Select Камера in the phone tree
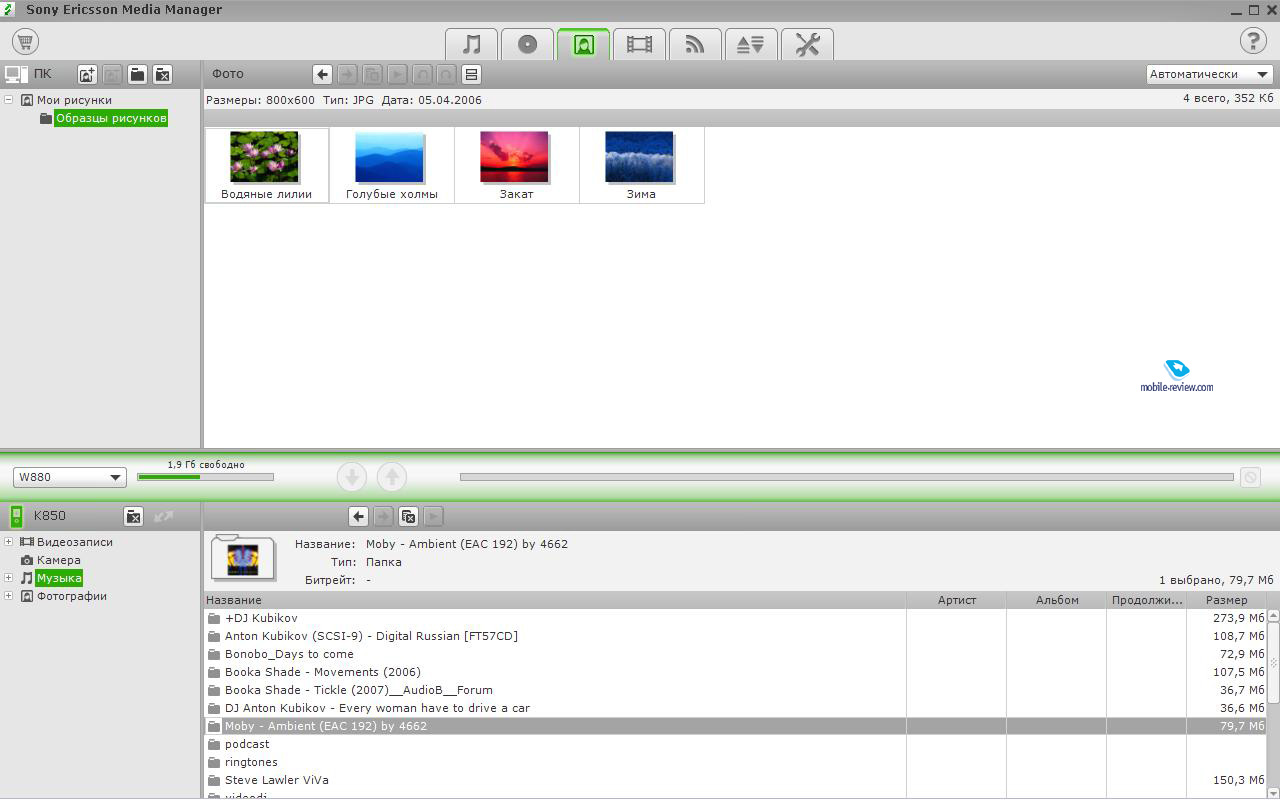The width and height of the screenshot is (1280, 800). (59, 560)
